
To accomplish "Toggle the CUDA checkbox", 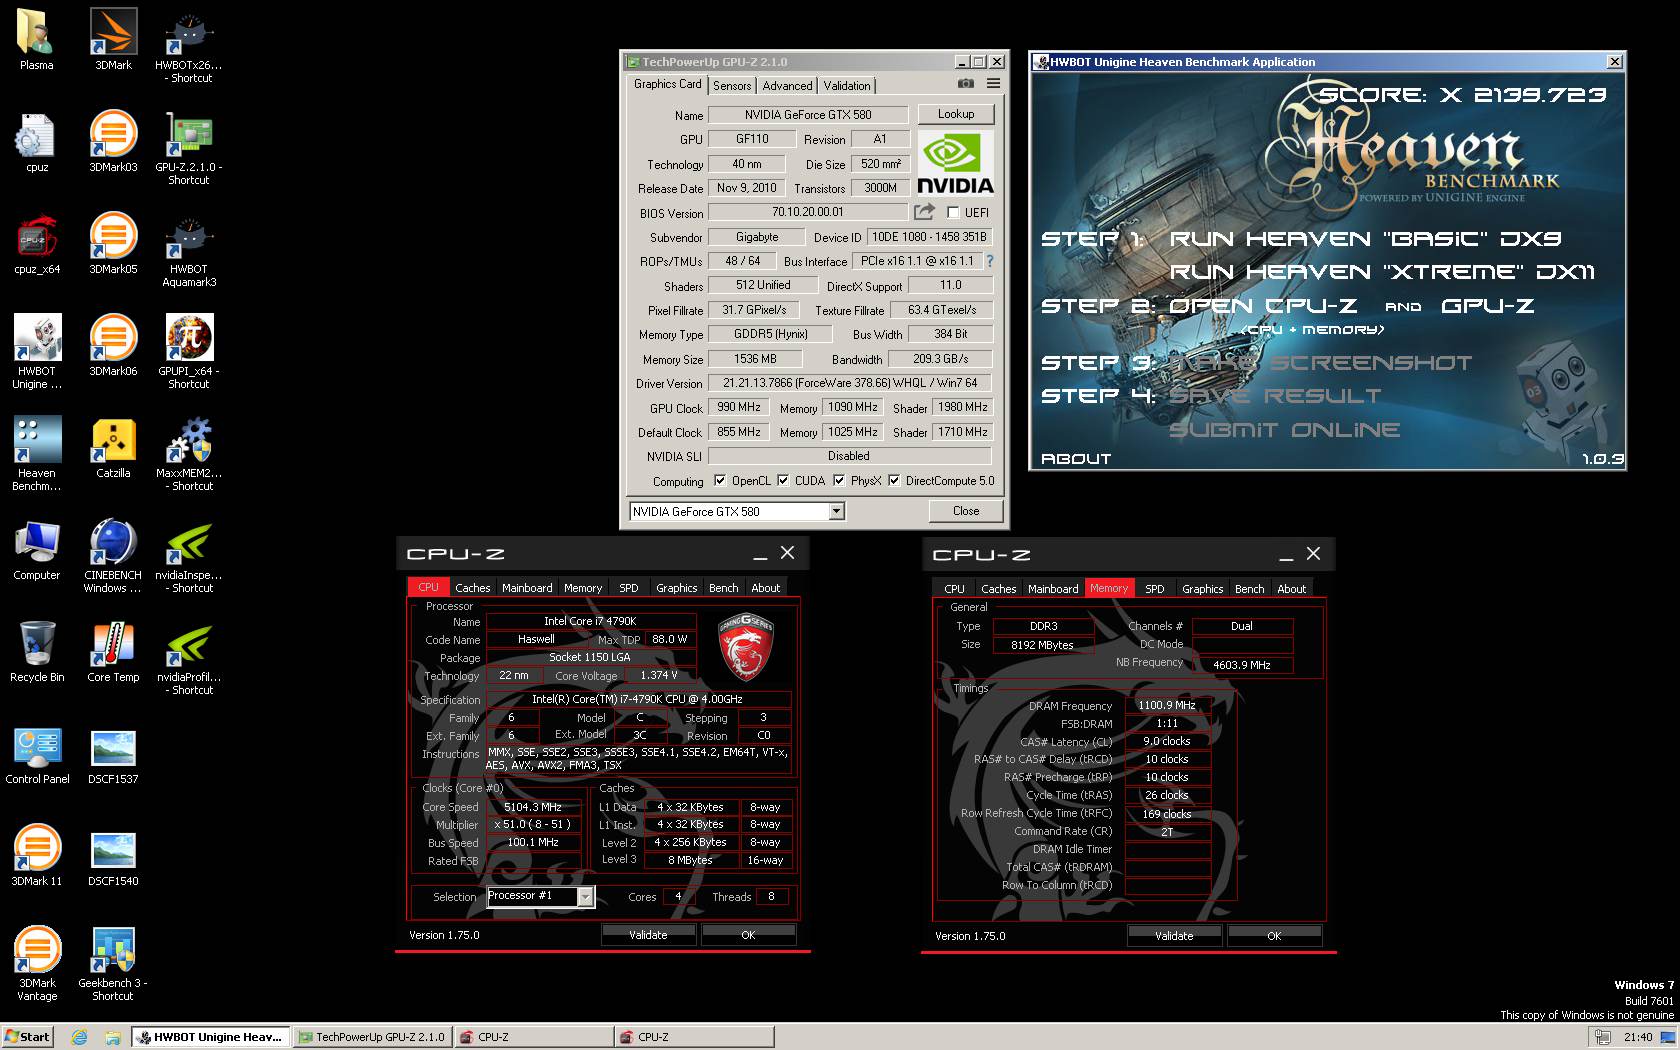I will pyautogui.click(x=783, y=481).
